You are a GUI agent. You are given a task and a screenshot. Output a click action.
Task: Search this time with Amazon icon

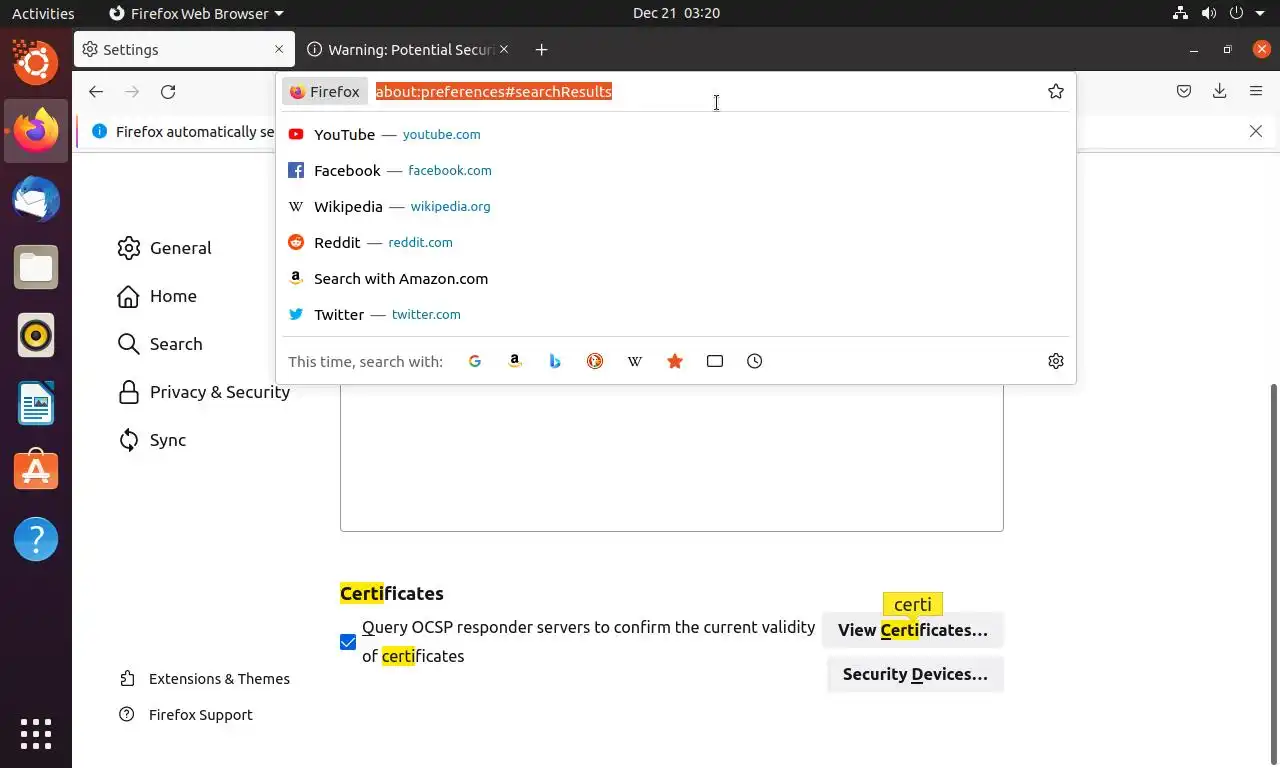click(x=515, y=361)
